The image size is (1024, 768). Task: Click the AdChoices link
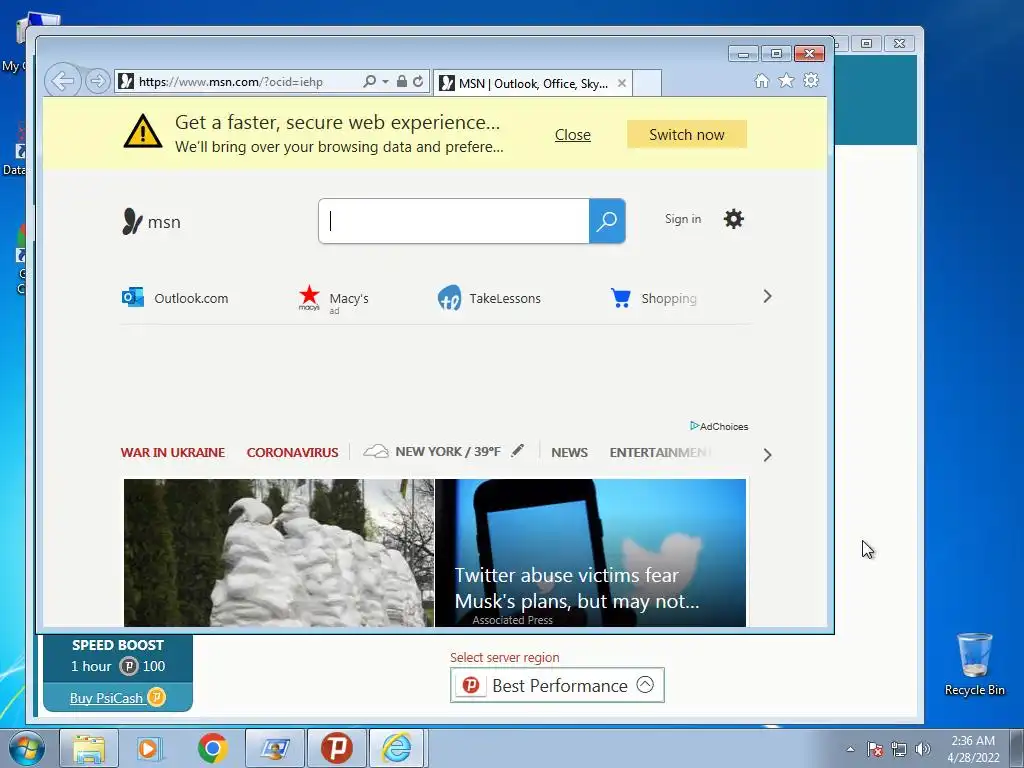pos(719,426)
